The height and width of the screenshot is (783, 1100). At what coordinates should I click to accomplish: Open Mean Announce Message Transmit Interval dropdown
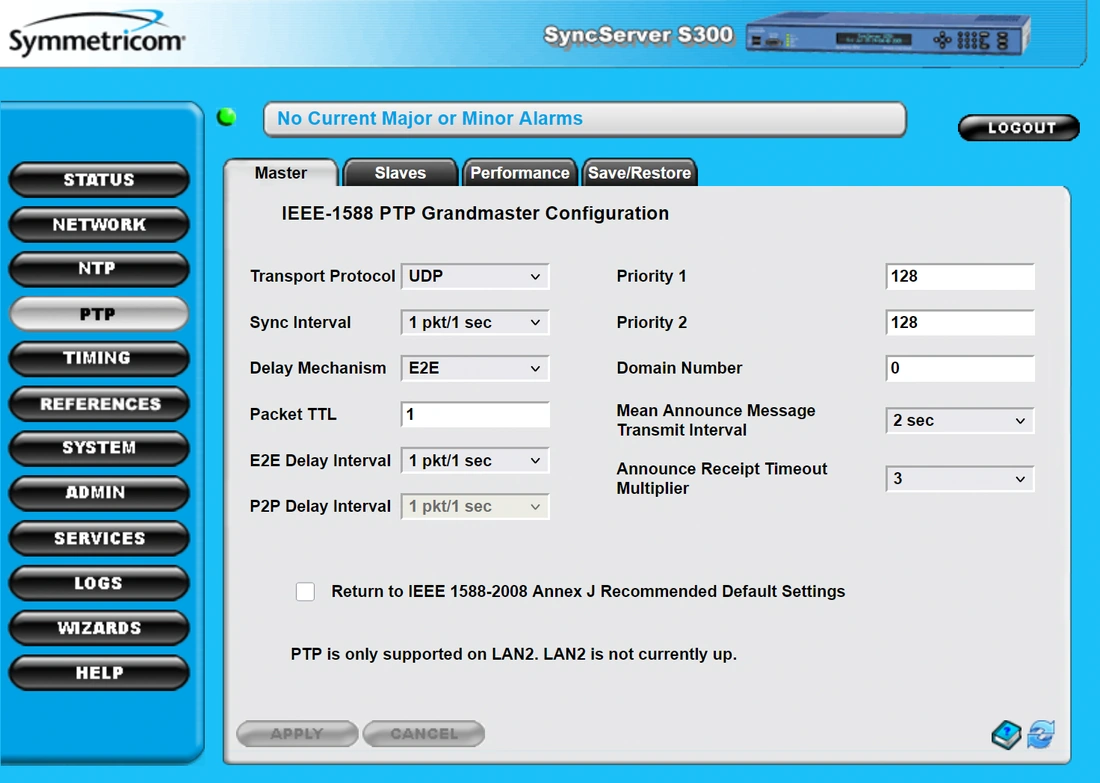pyautogui.click(x=958, y=420)
